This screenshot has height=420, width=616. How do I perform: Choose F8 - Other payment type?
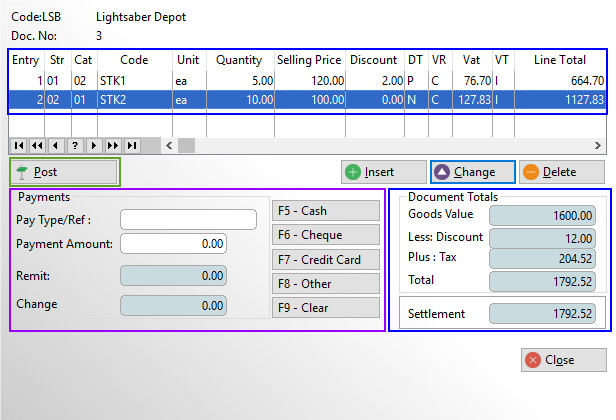point(326,283)
